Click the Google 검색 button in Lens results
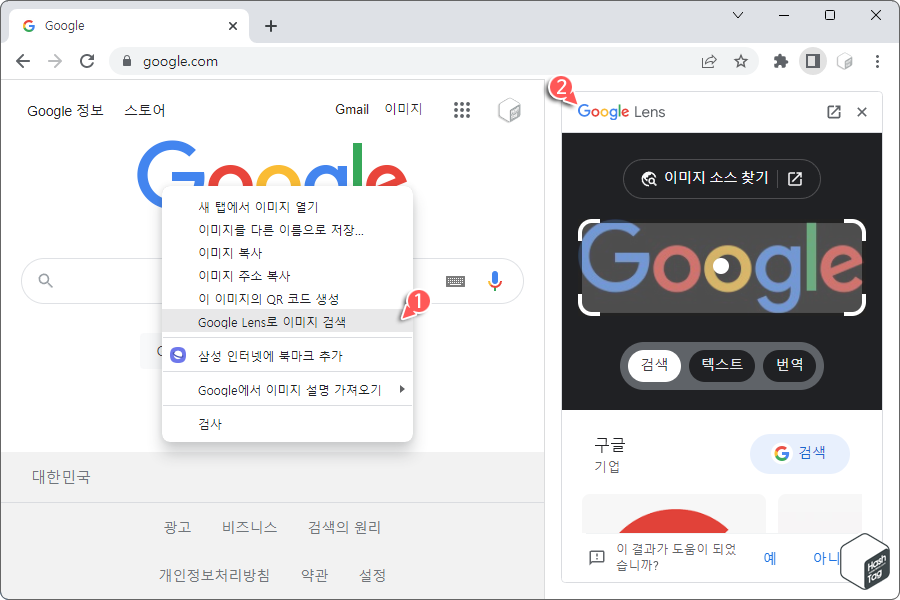900x600 pixels. (800, 454)
